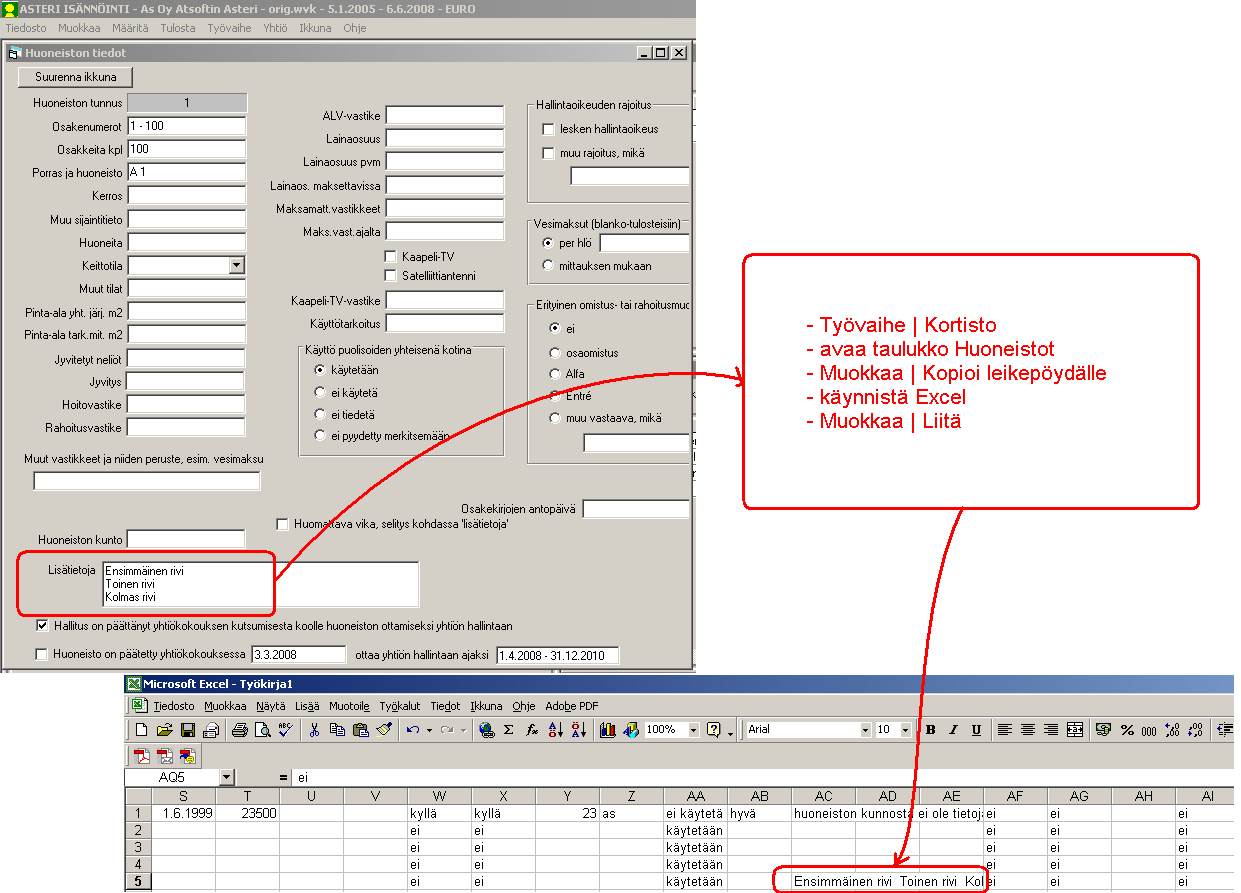Enable 'muu rajoitus, mikä' checkbox
Viewport: 1241px width, 893px height.
tap(548, 153)
